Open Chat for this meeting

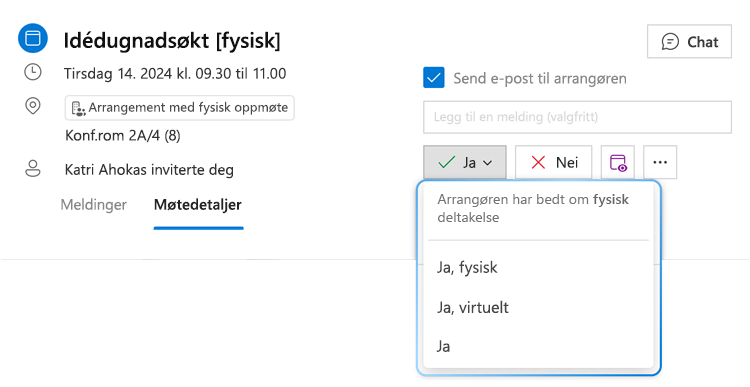point(689,42)
